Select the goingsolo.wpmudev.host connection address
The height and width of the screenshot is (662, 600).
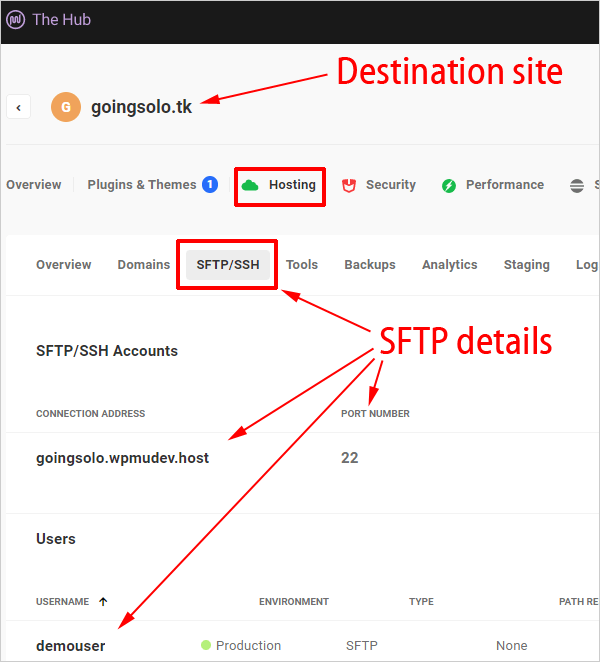coord(122,458)
